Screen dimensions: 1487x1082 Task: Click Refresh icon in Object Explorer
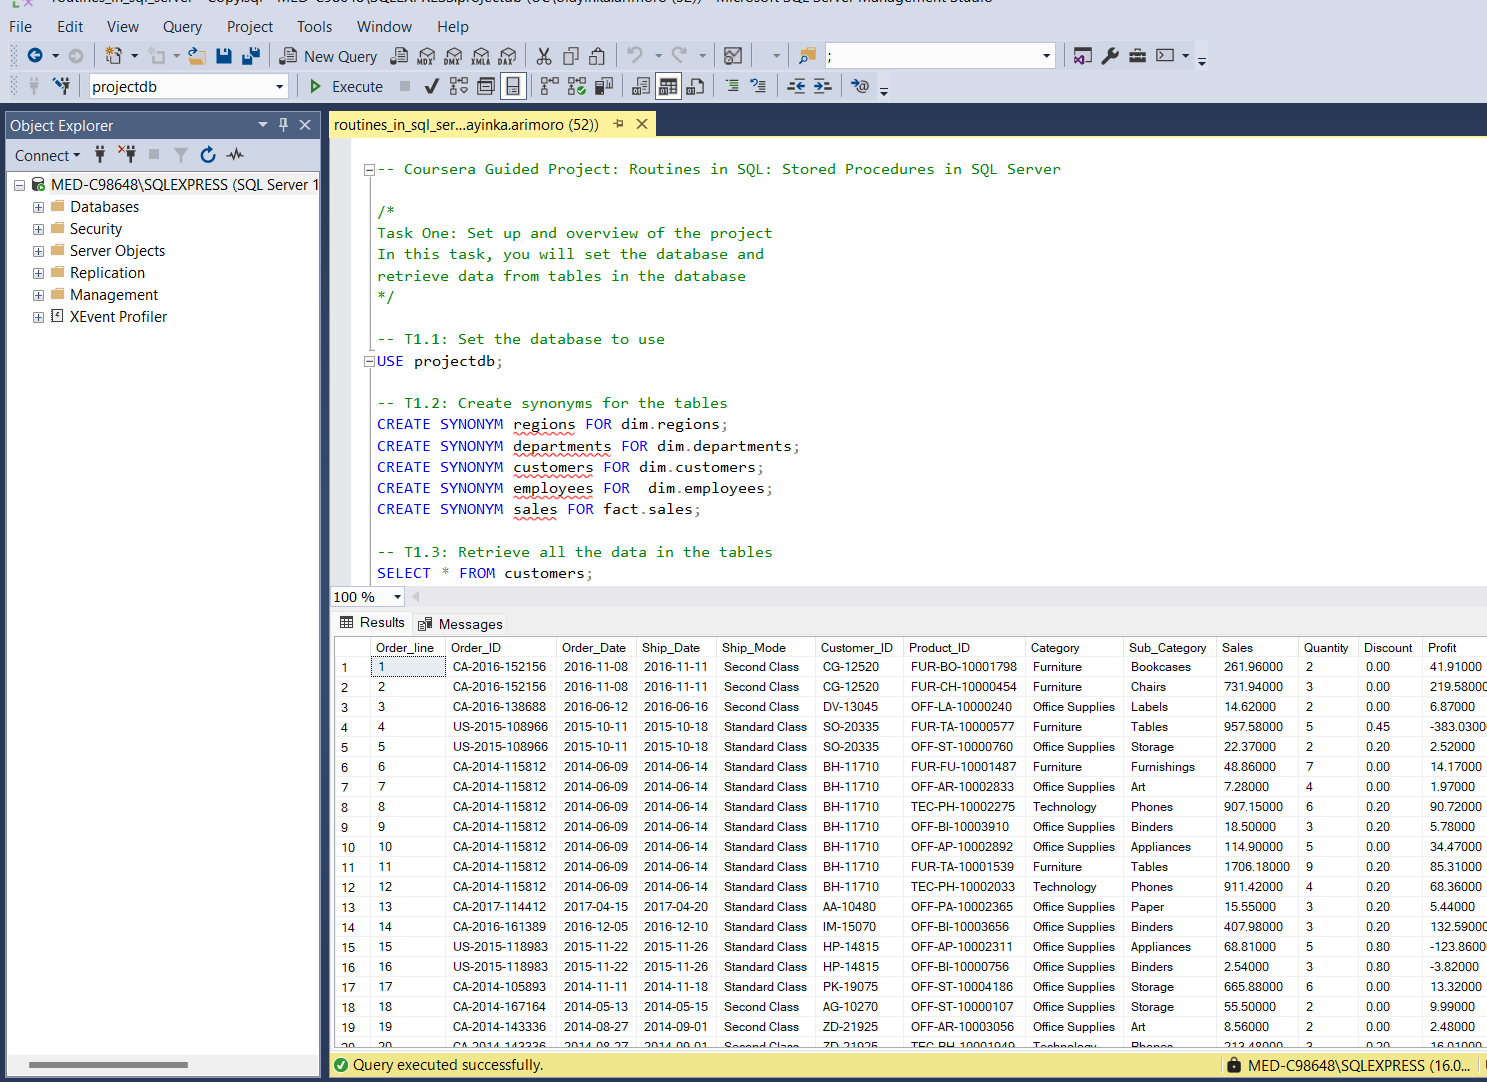(208, 155)
